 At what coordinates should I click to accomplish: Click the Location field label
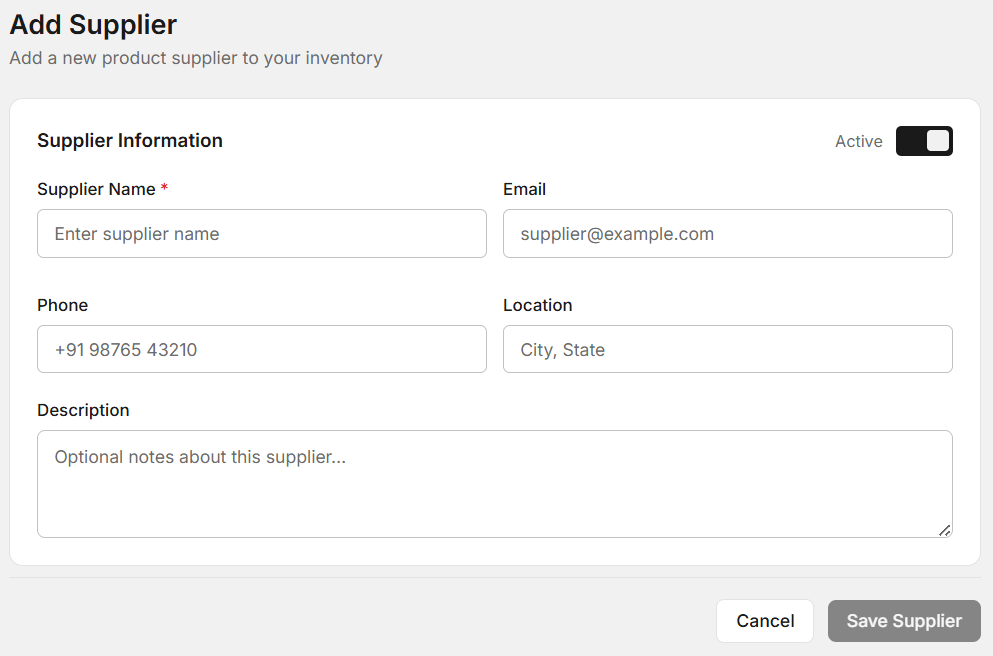537,305
